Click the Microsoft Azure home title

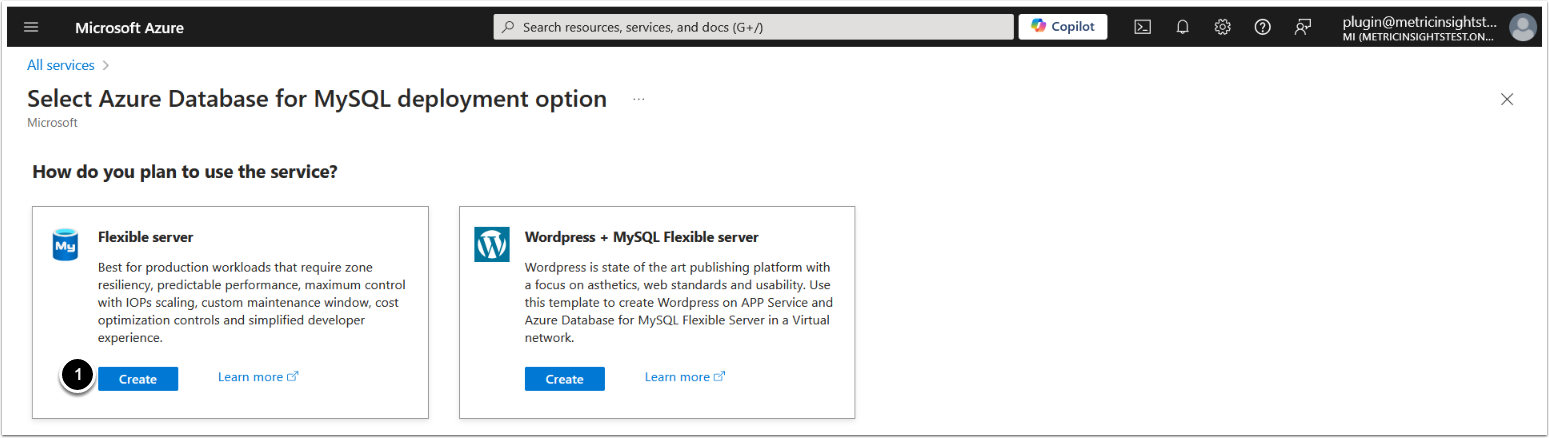pos(129,28)
